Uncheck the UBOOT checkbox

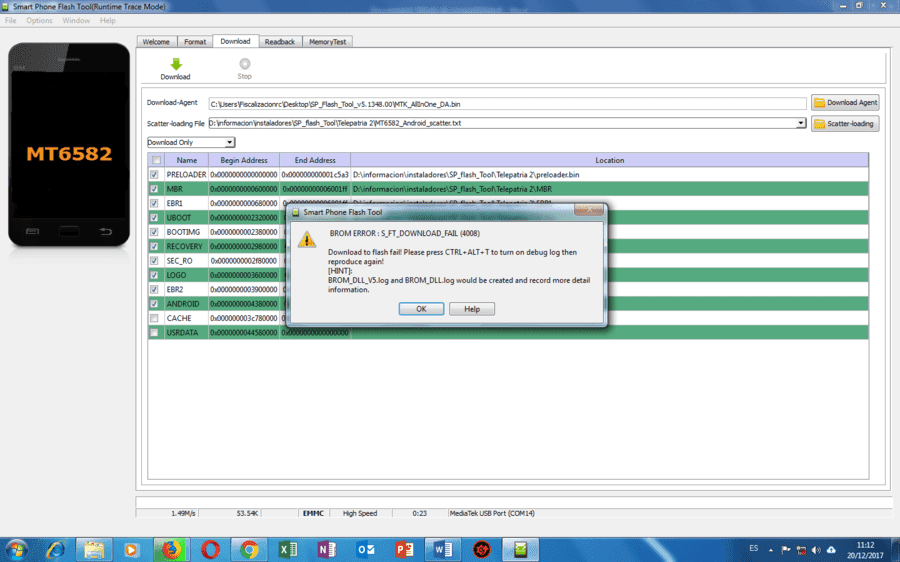pos(154,218)
